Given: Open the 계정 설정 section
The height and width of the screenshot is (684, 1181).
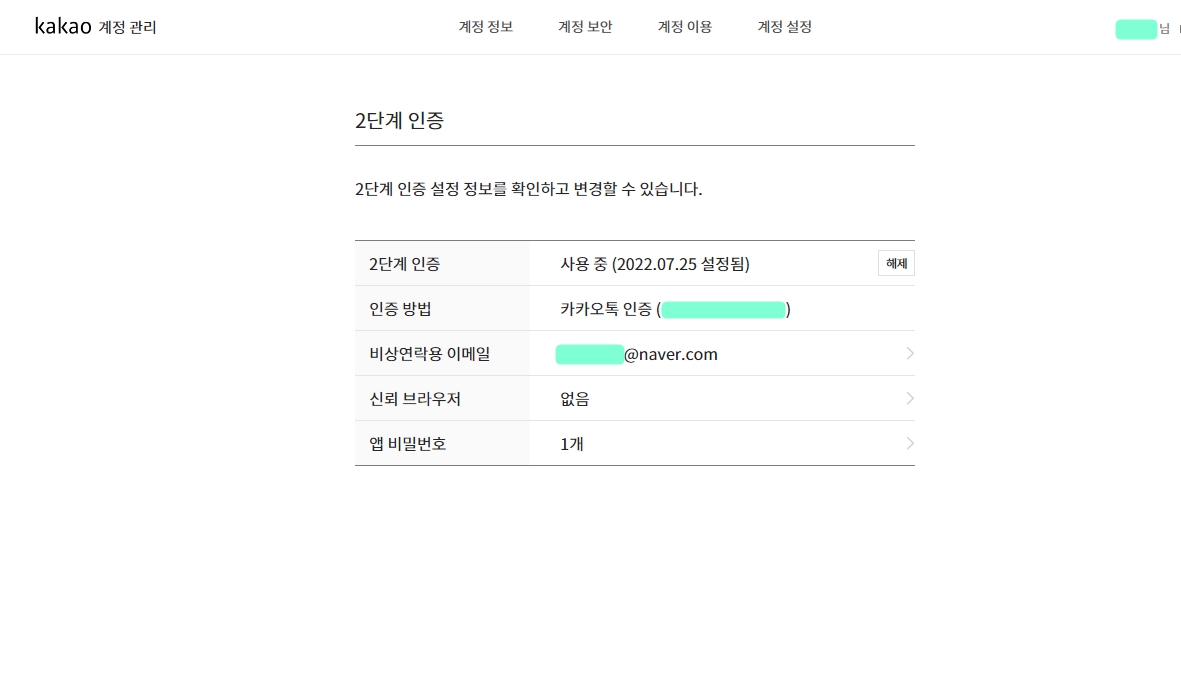Looking at the screenshot, I should tap(784, 27).
